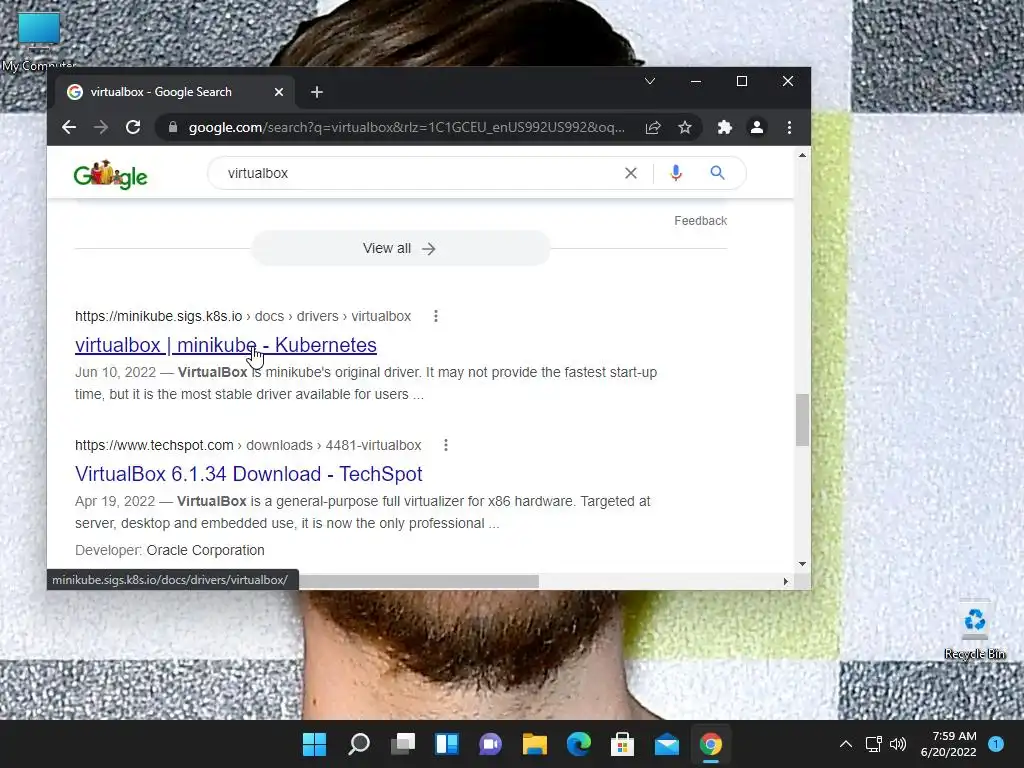The height and width of the screenshot is (768, 1024).
Task: Select the virtualbox - Google Search tab
Action: pos(174,92)
